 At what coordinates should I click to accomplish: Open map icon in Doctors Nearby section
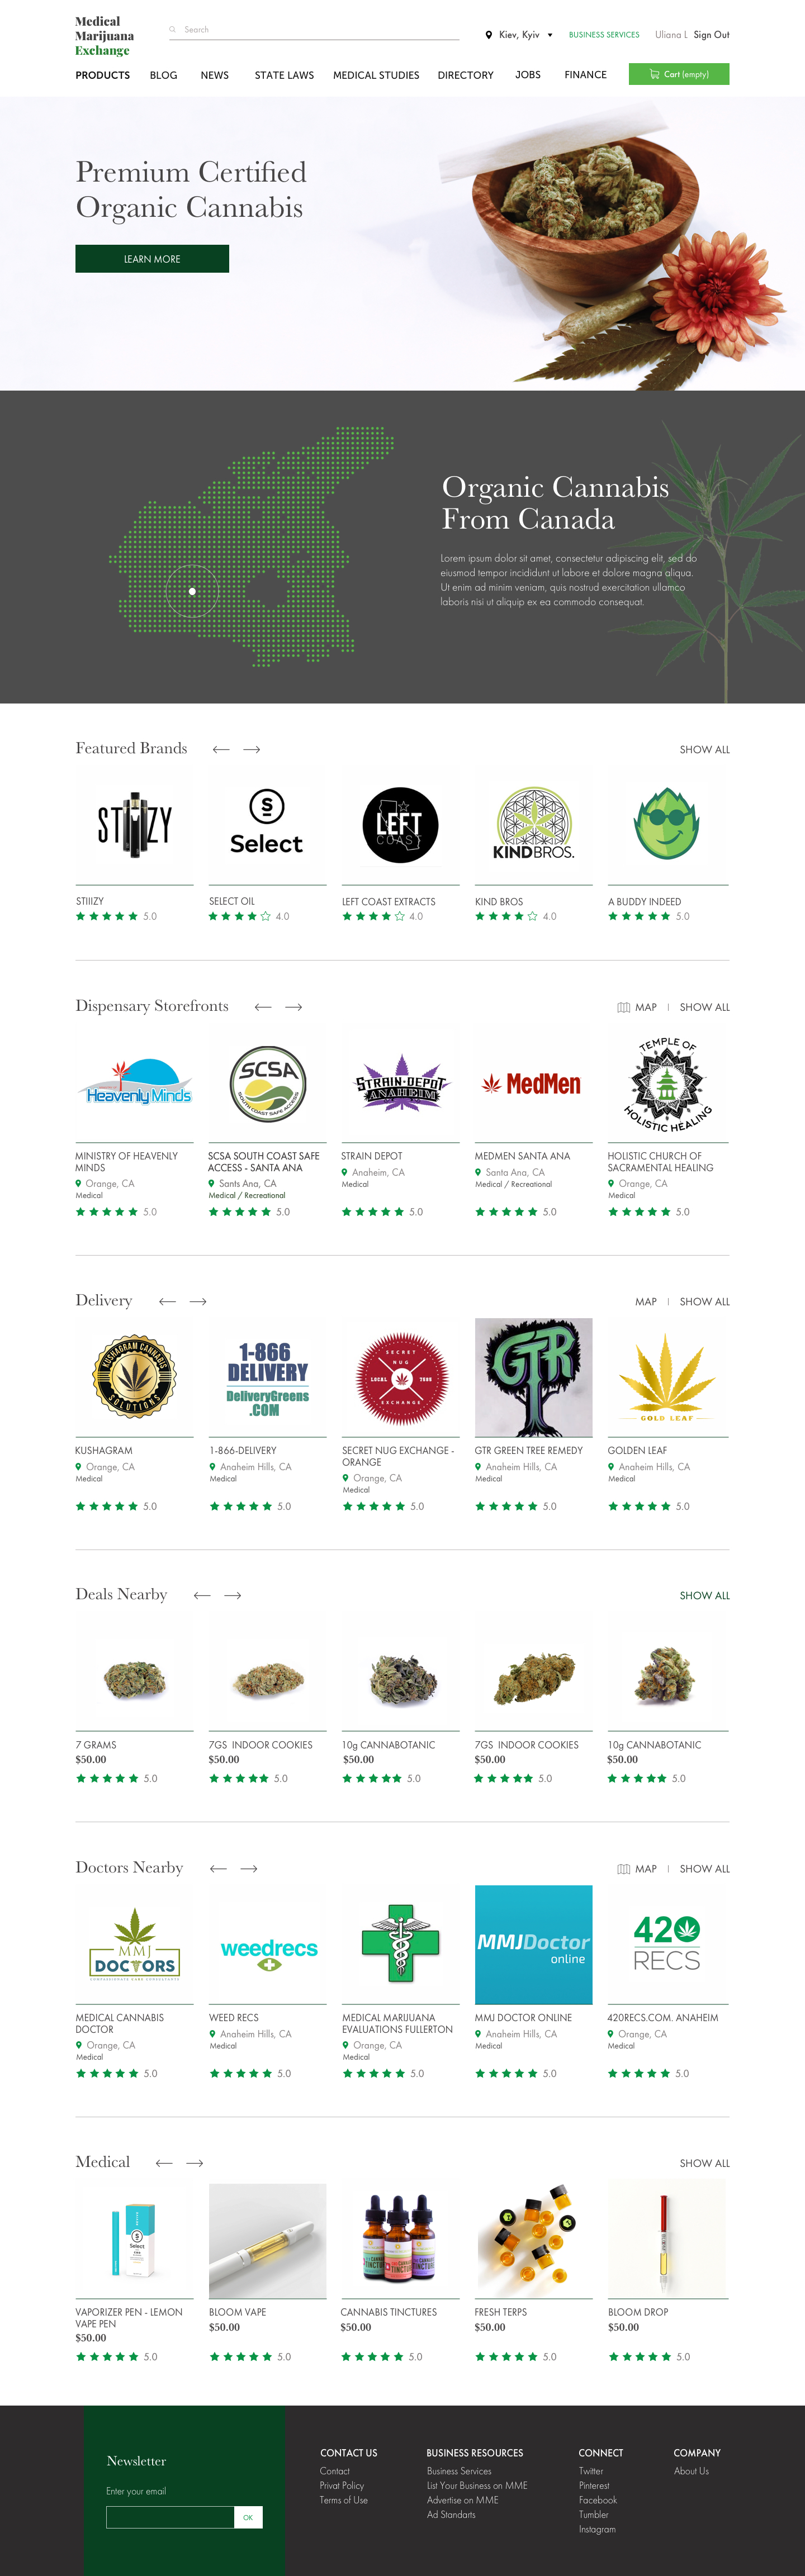tap(623, 1868)
